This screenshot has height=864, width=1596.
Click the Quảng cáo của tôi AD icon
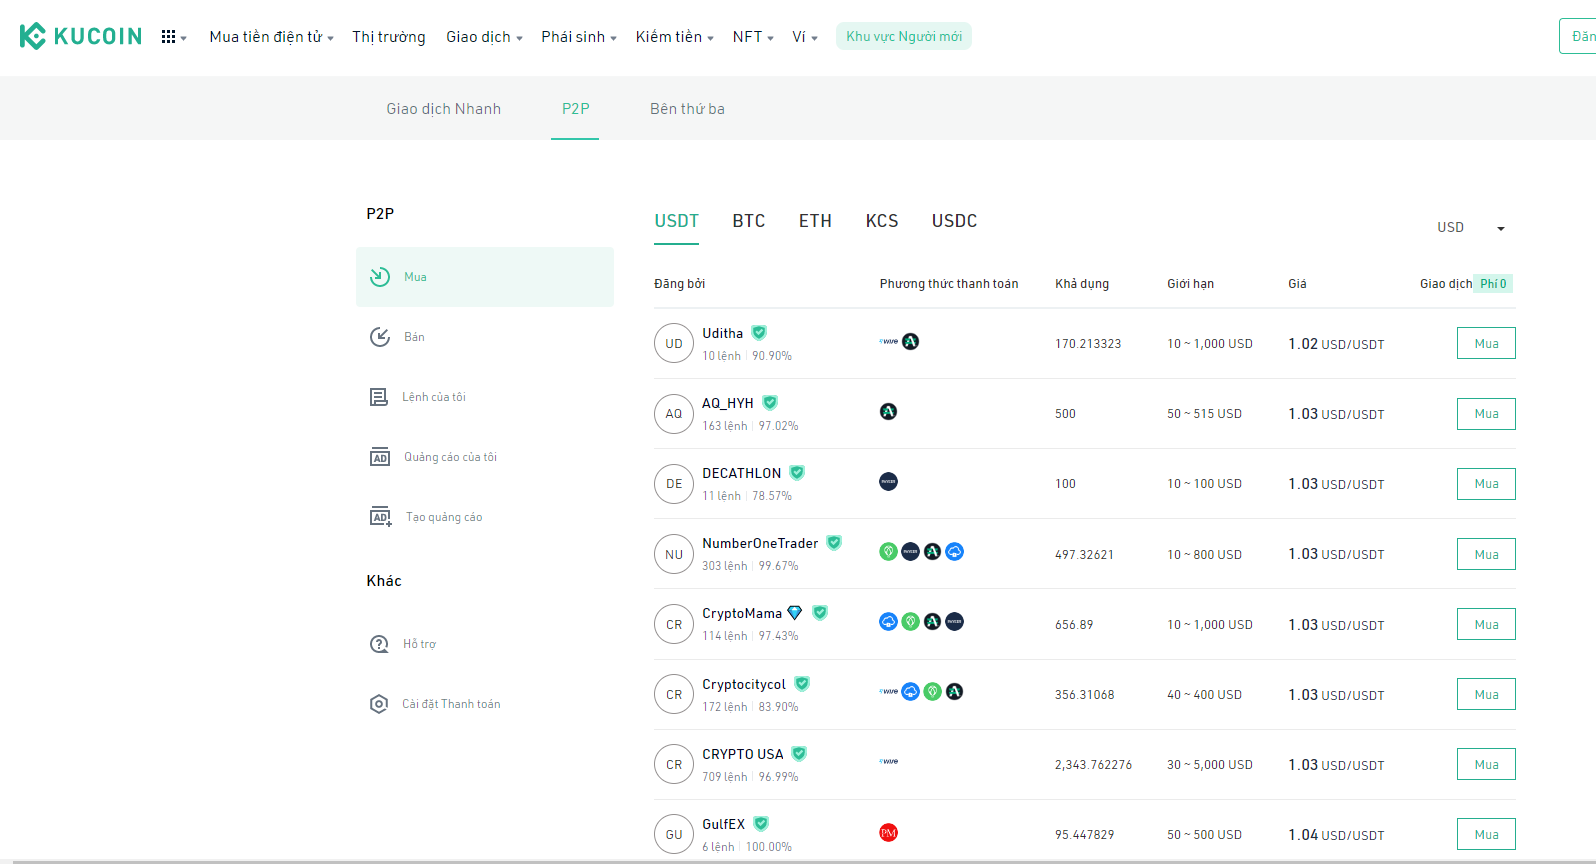point(380,457)
